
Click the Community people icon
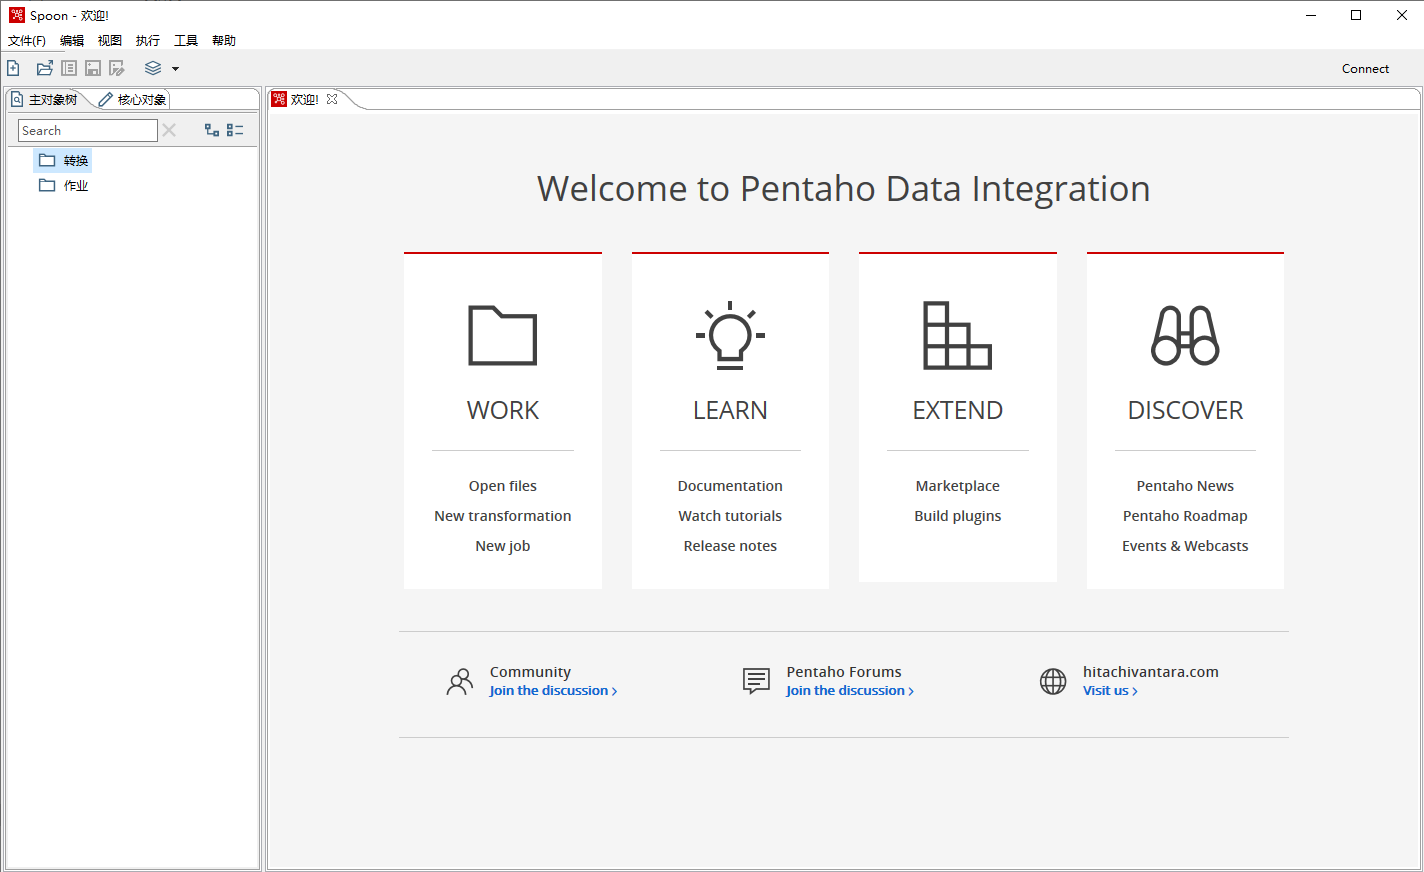click(x=460, y=681)
